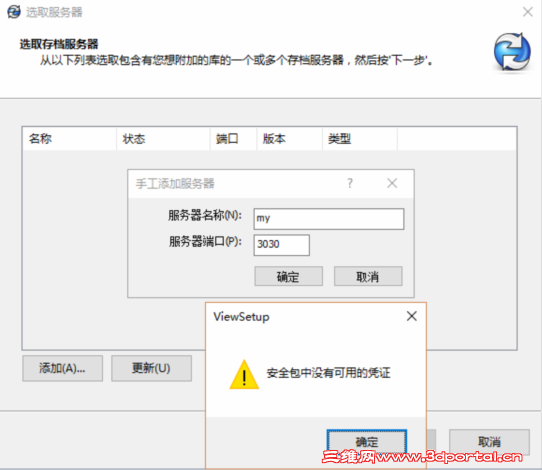This screenshot has width=542, height=470.
Task: Close the 选取服务器 wizard window
Action: point(527,12)
